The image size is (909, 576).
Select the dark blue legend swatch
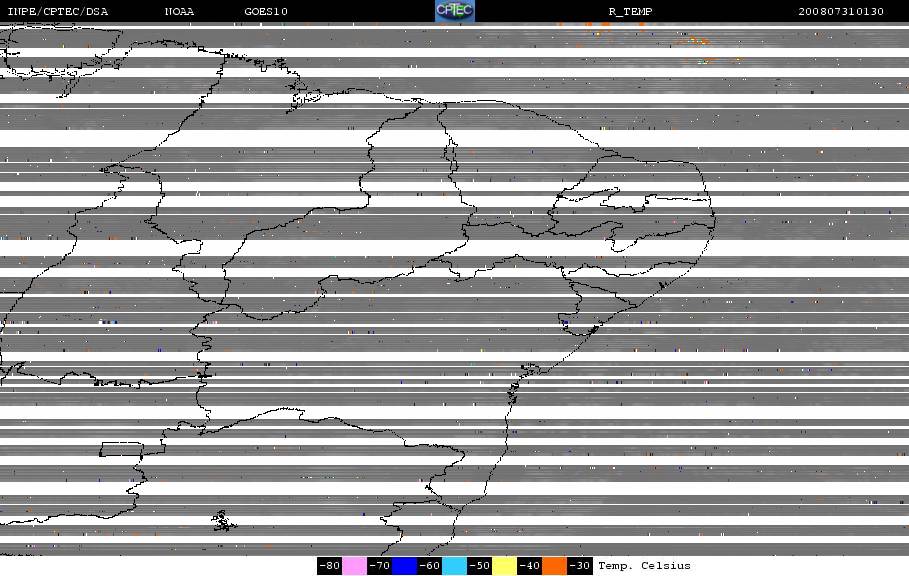405,566
